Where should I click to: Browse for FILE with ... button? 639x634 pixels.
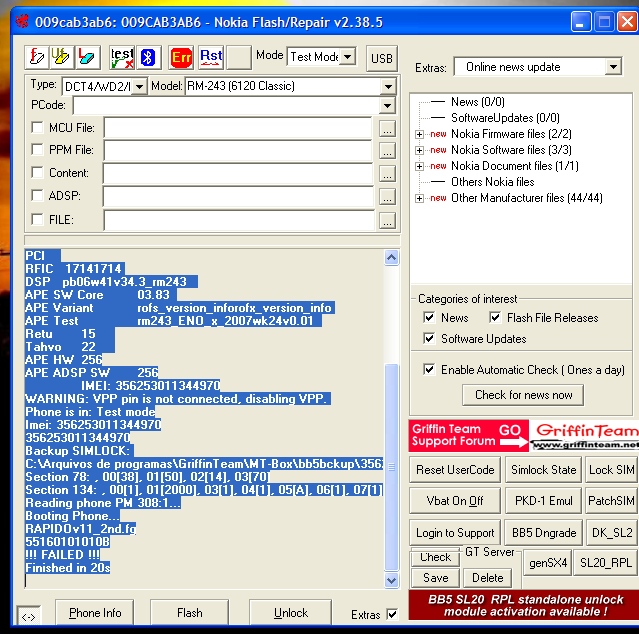[387, 220]
